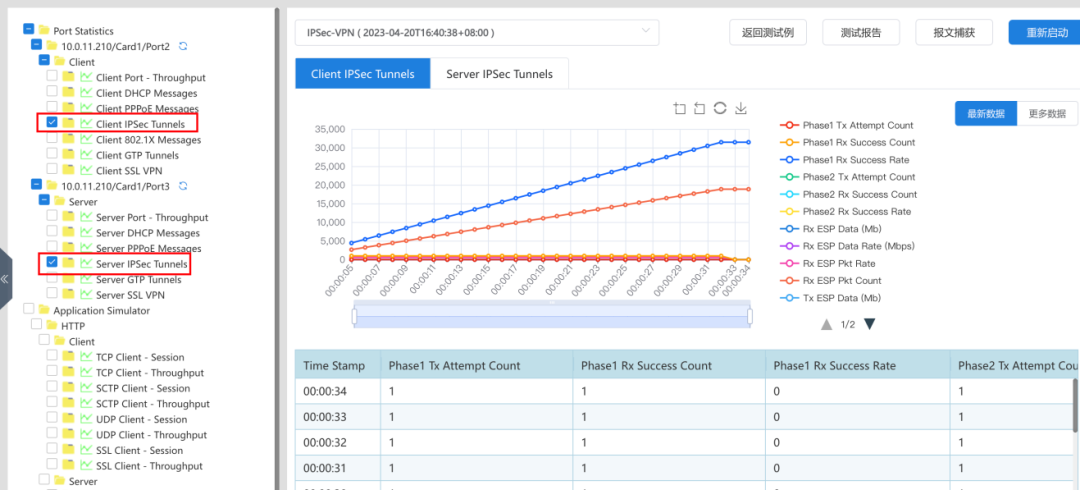Click refresh icon beside 10.0.11.210/Card1/Port3

(x=183, y=186)
